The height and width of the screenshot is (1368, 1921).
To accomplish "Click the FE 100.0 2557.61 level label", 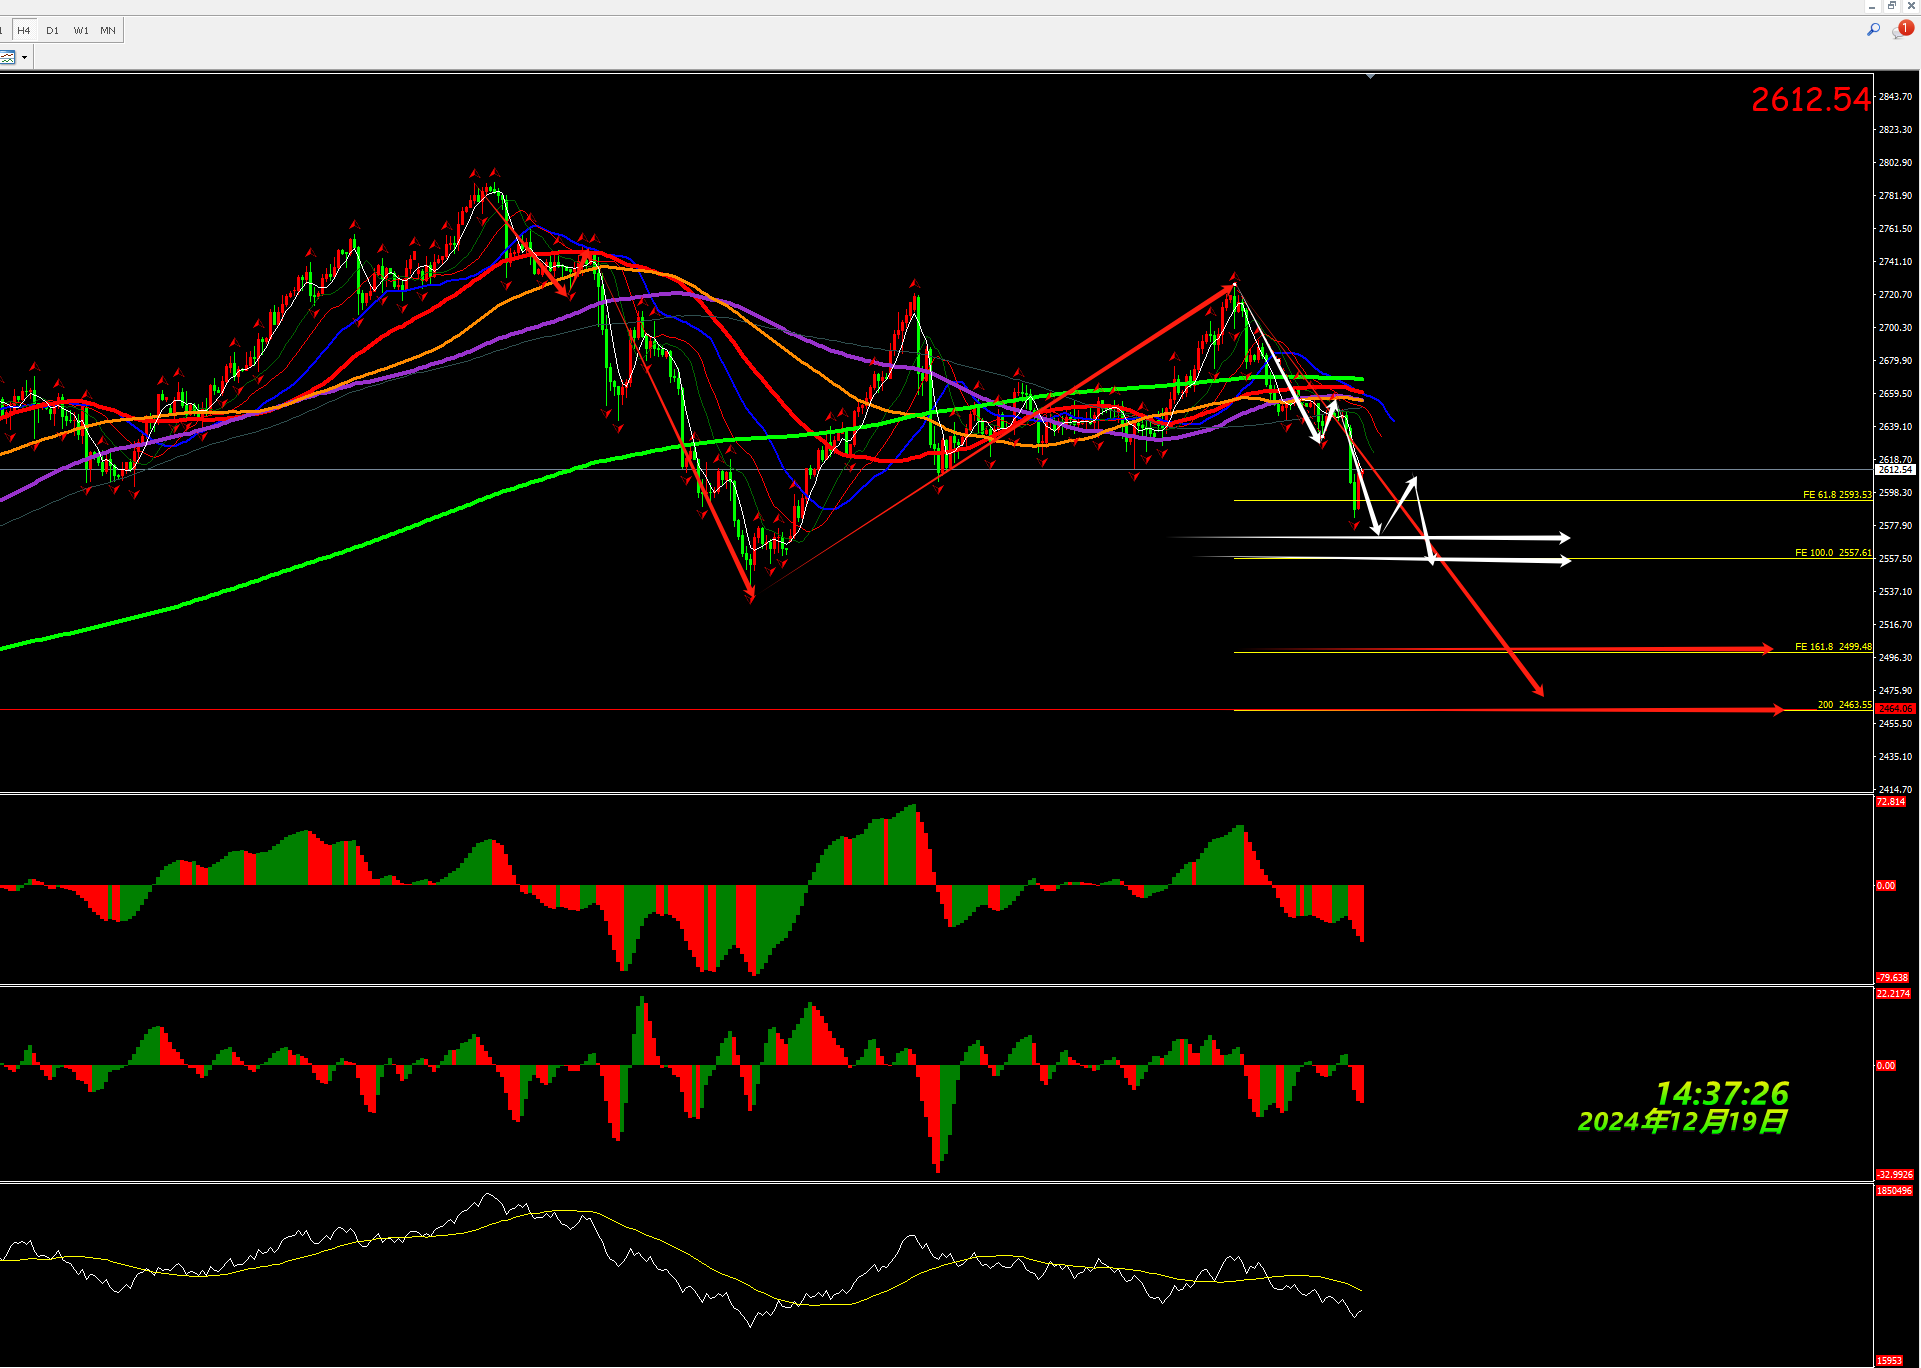I will point(1832,553).
